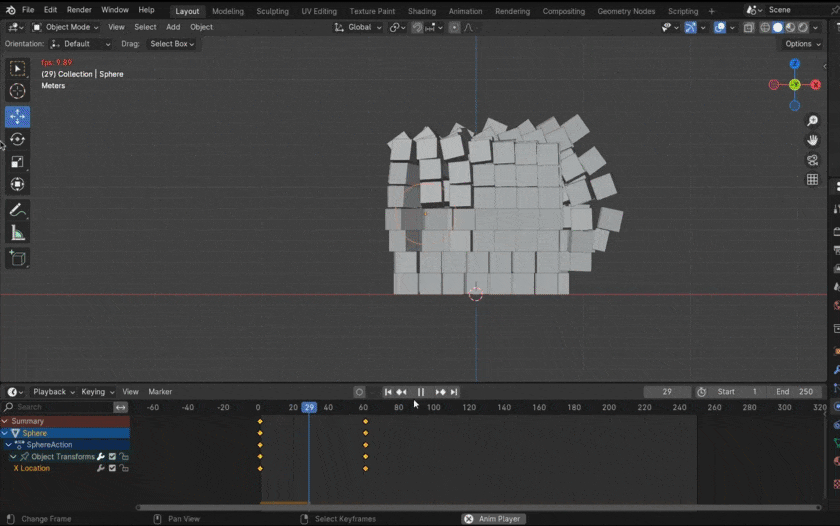Screen dimensions: 840x526
Task: Pick the Rotate tool
Action: click(17, 139)
